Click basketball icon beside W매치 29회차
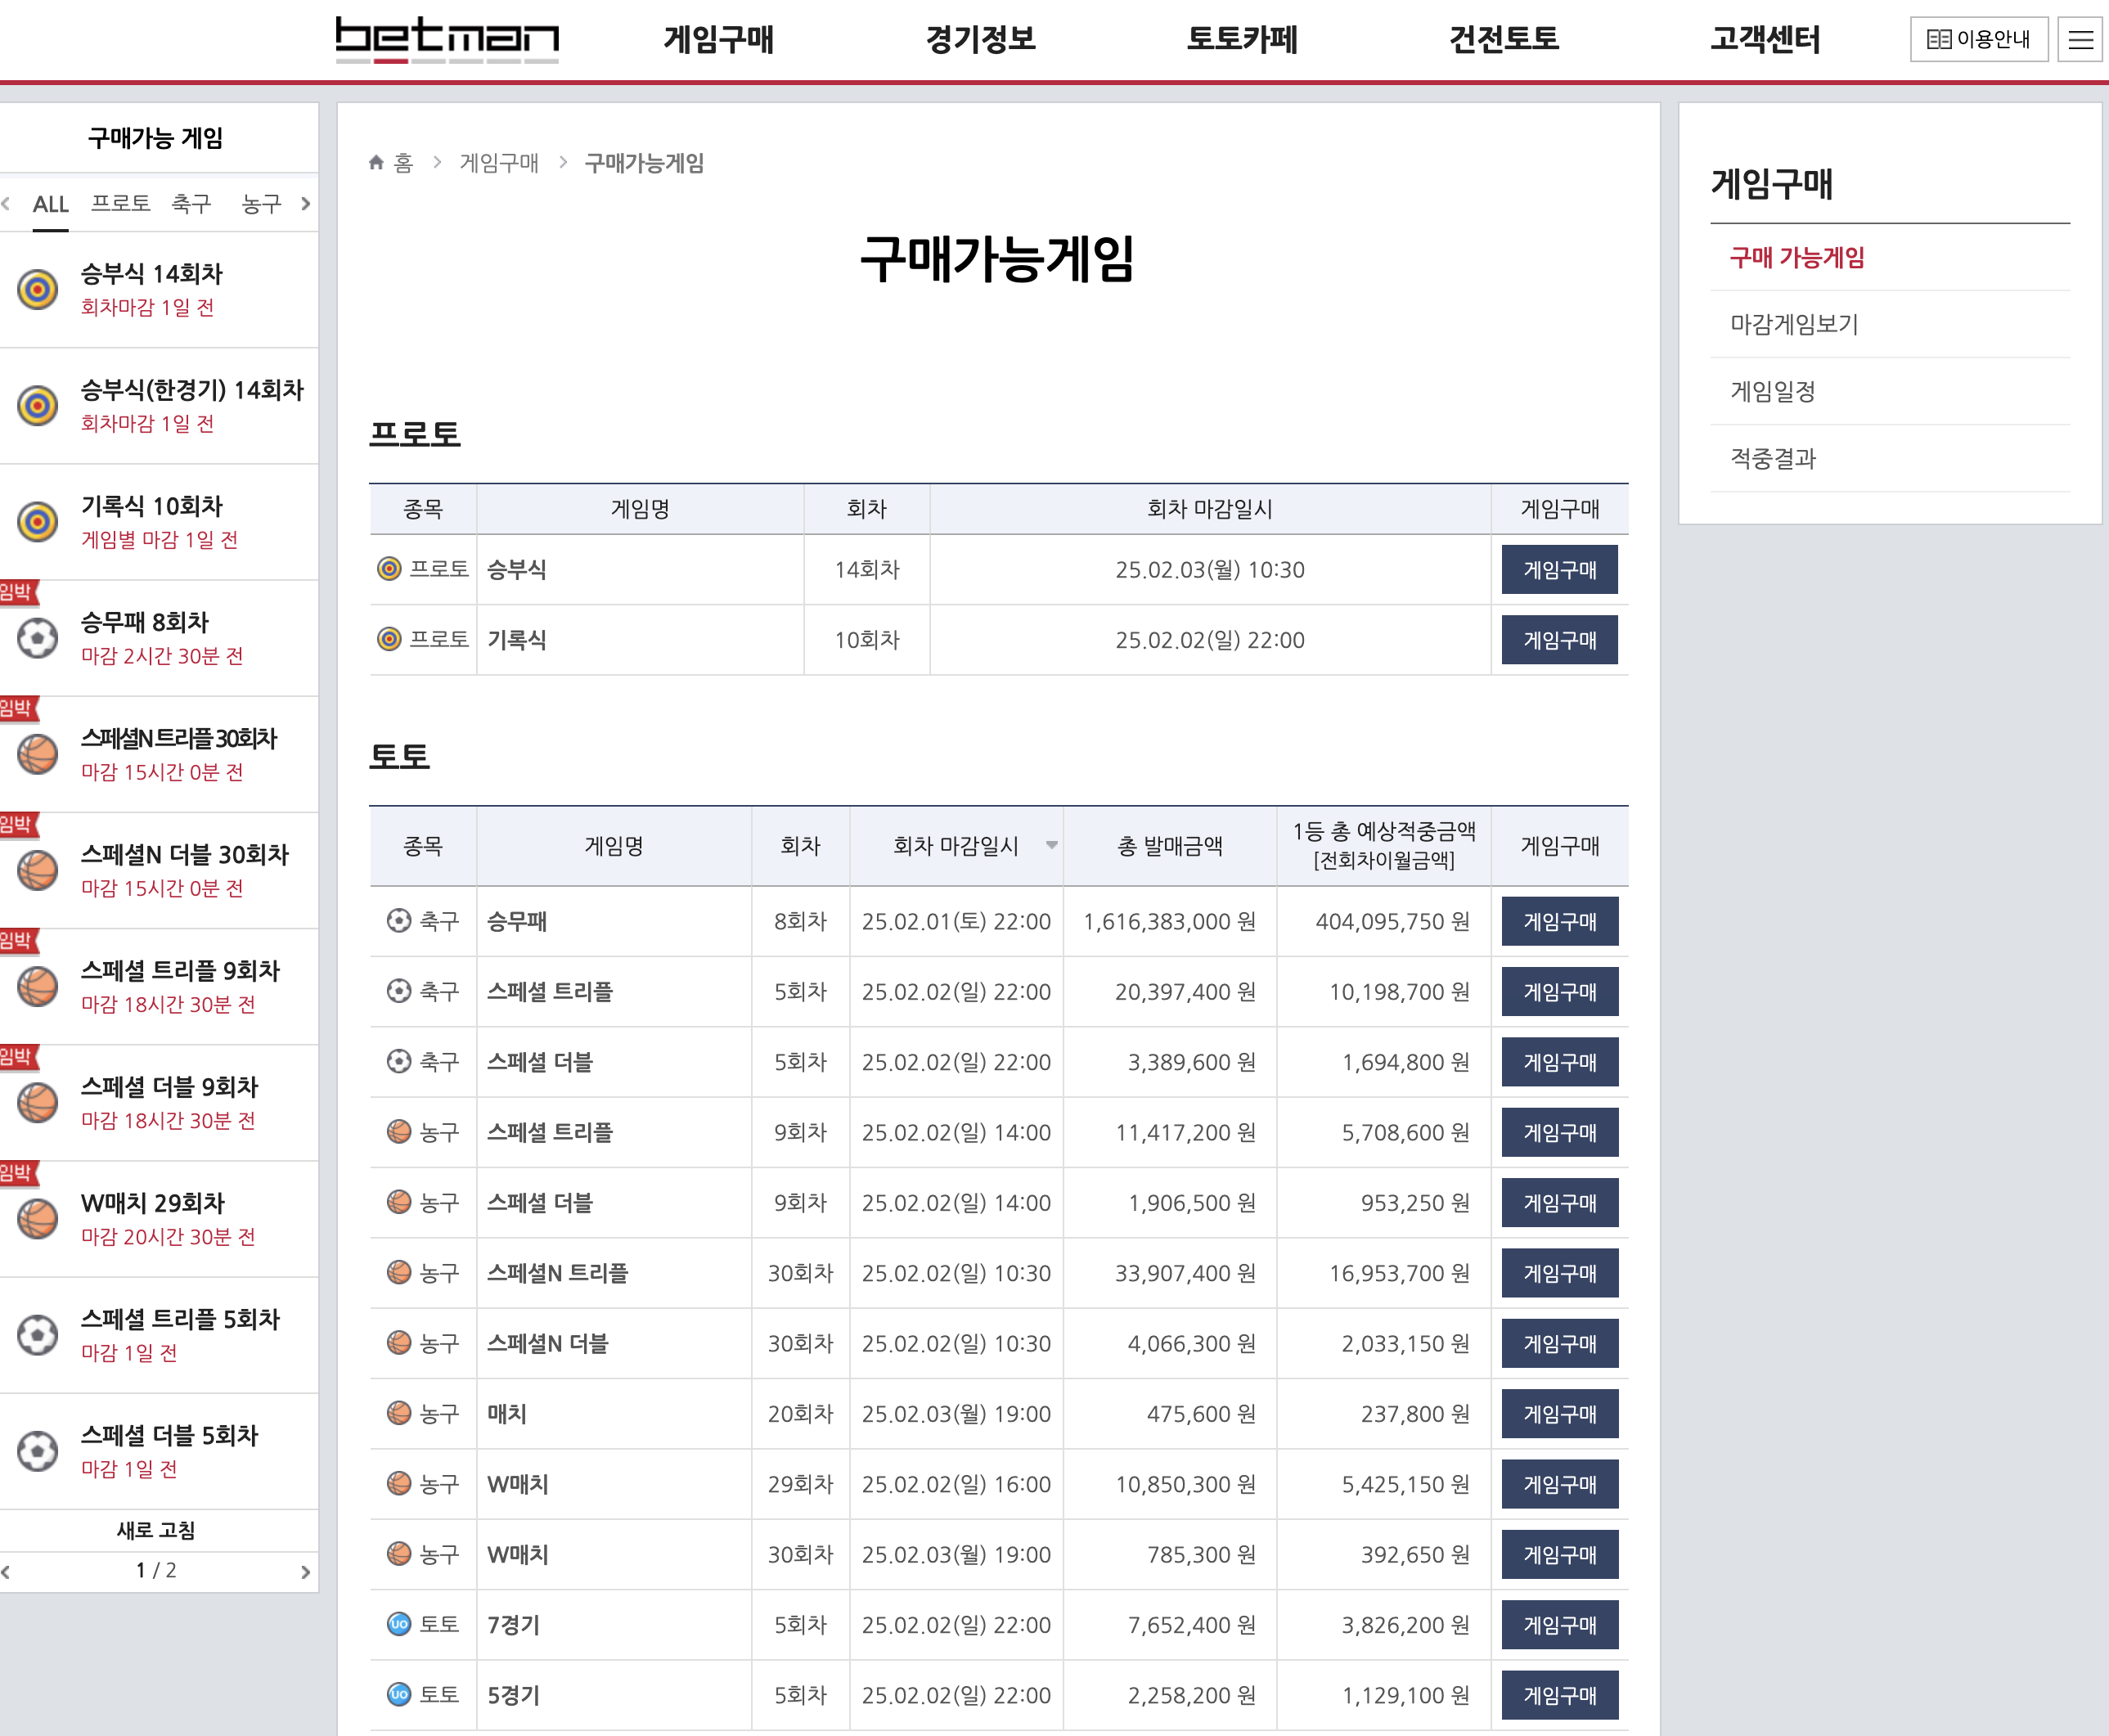 point(38,1219)
